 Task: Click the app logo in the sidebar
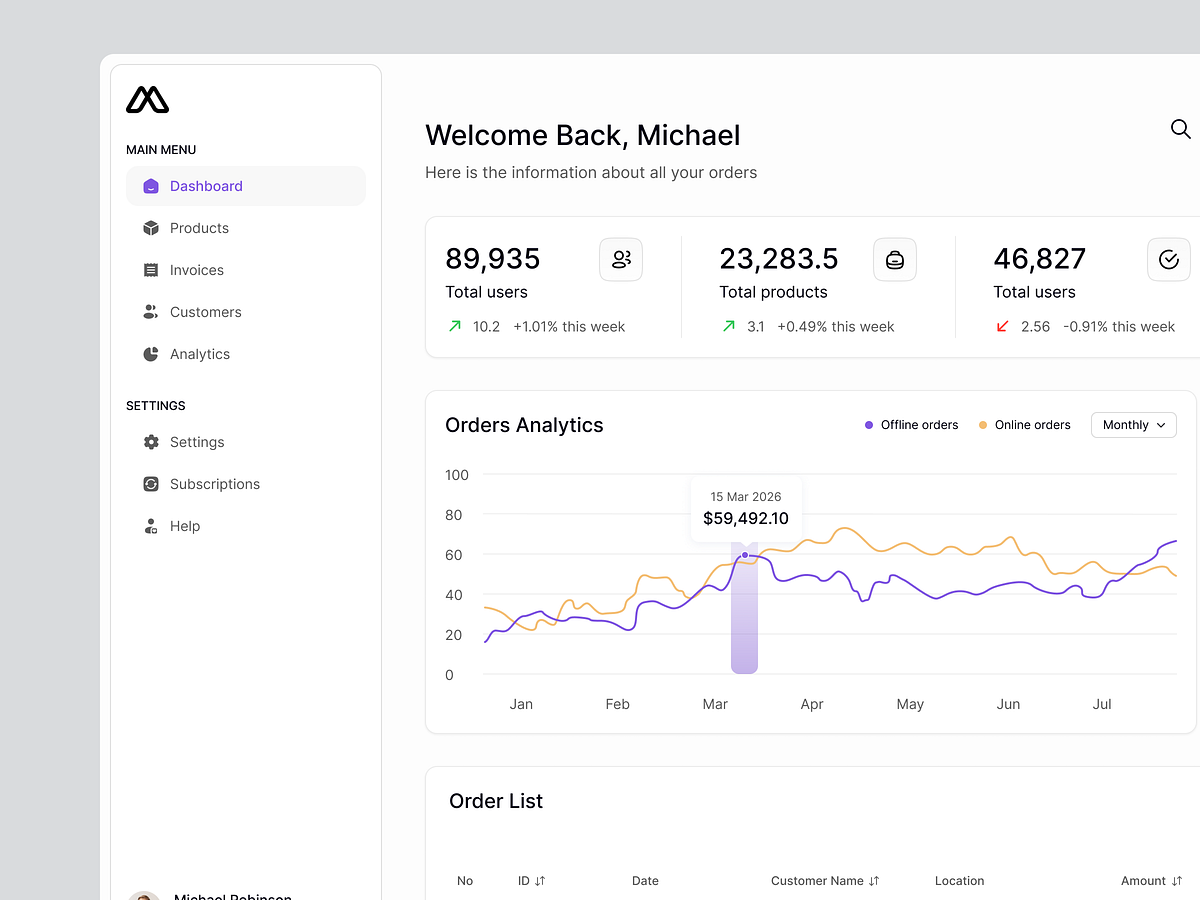pyautogui.click(x=147, y=99)
